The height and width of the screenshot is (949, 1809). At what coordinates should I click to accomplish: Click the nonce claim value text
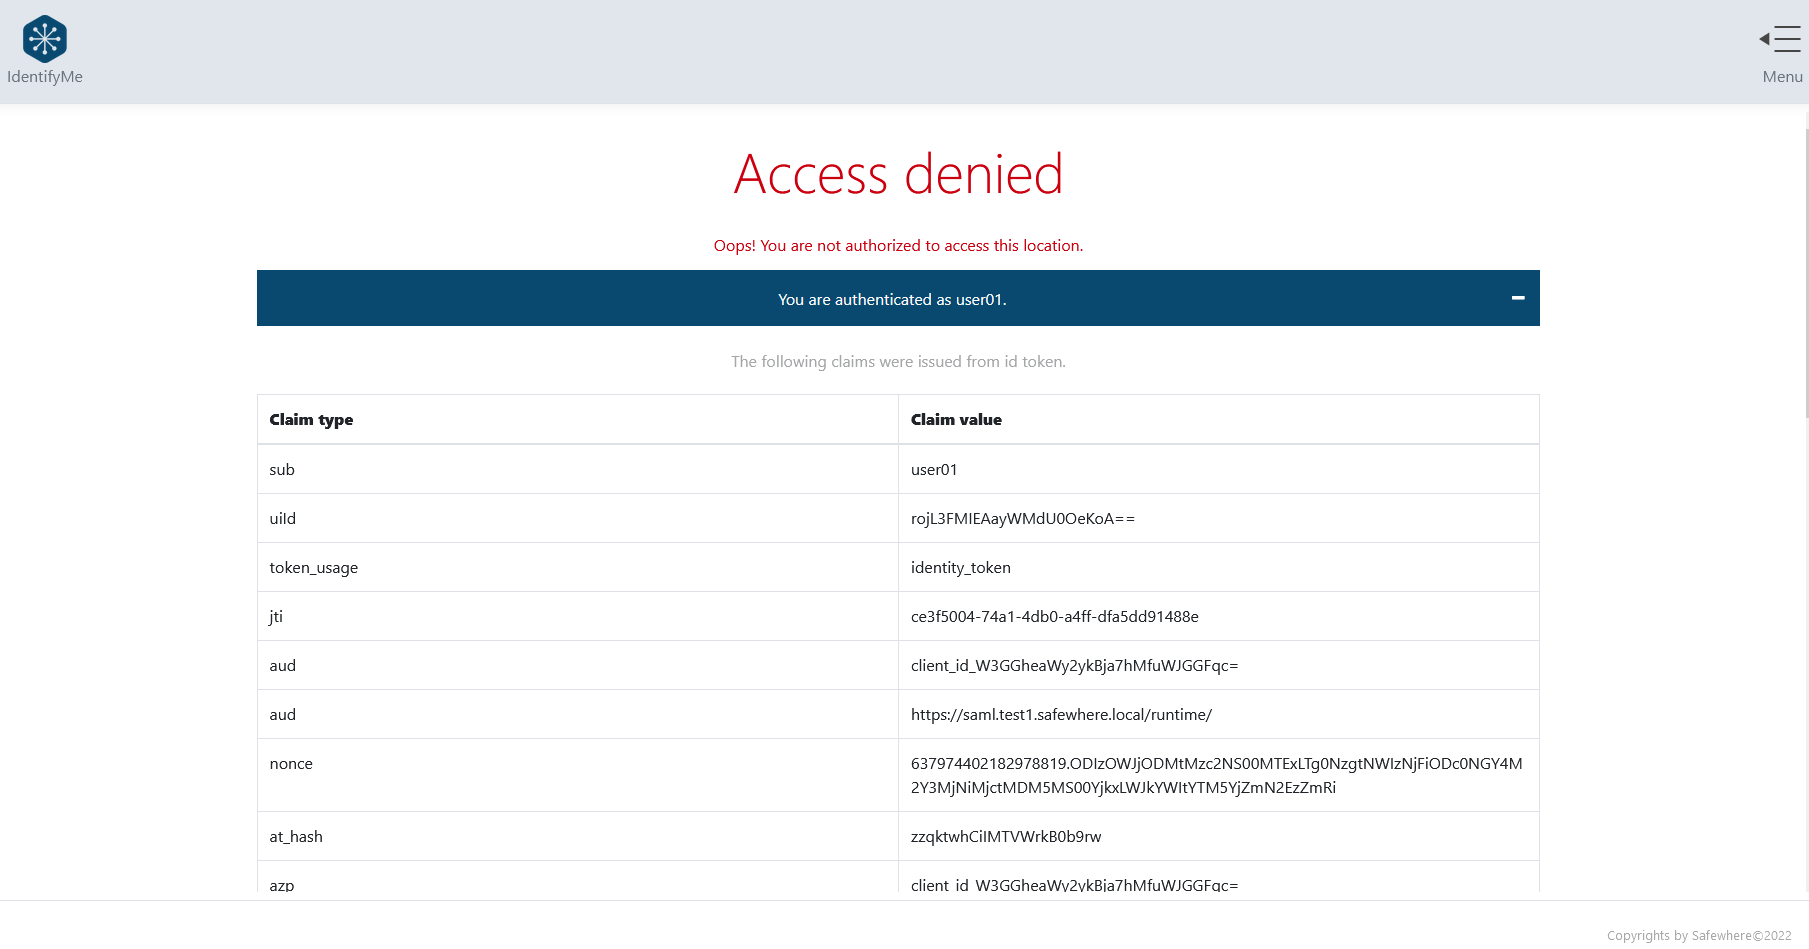point(1216,776)
